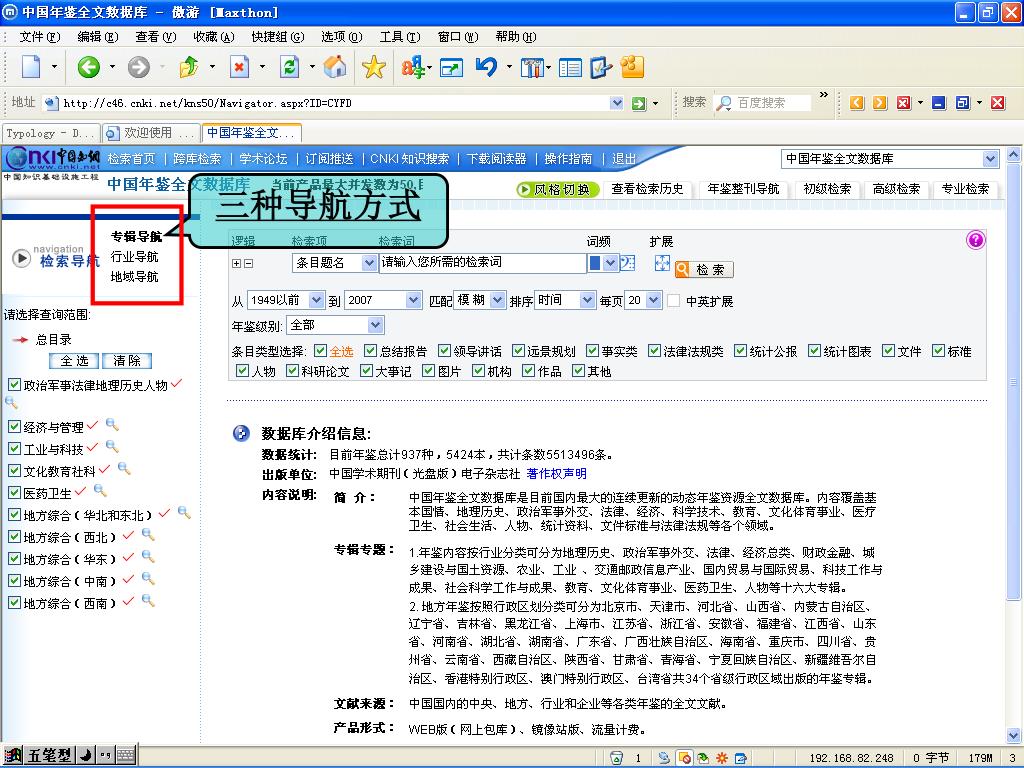Click the new page toolbar icon
Image resolution: width=1024 pixels, height=768 pixels.
31,67
